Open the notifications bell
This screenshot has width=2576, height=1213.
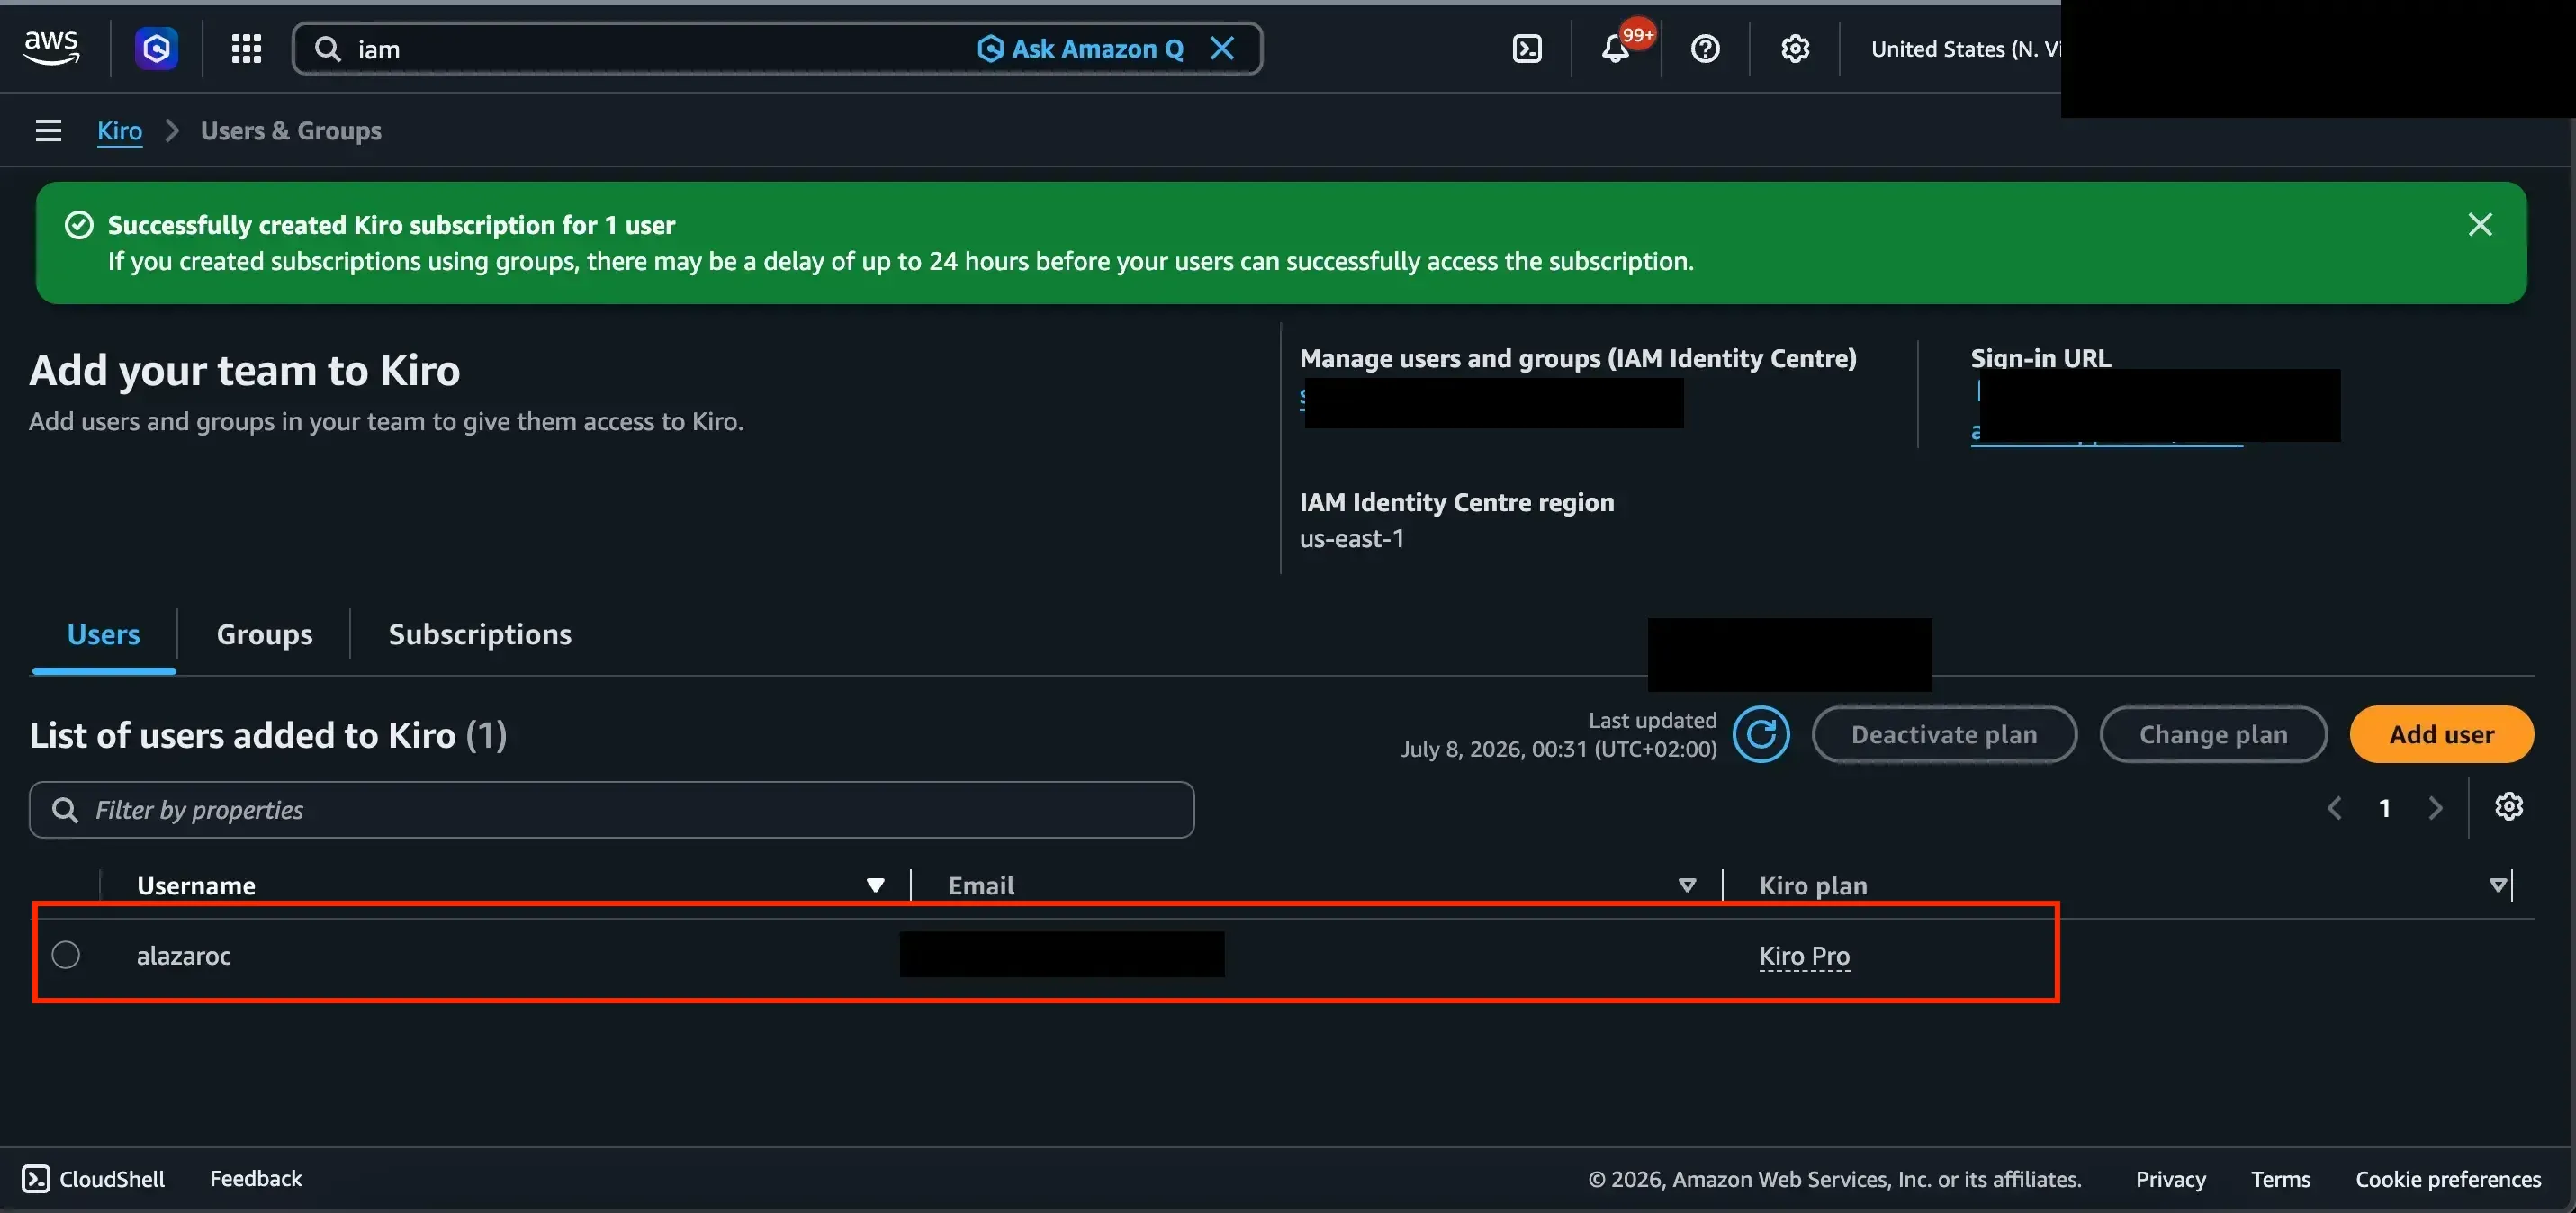(1616, 48)
